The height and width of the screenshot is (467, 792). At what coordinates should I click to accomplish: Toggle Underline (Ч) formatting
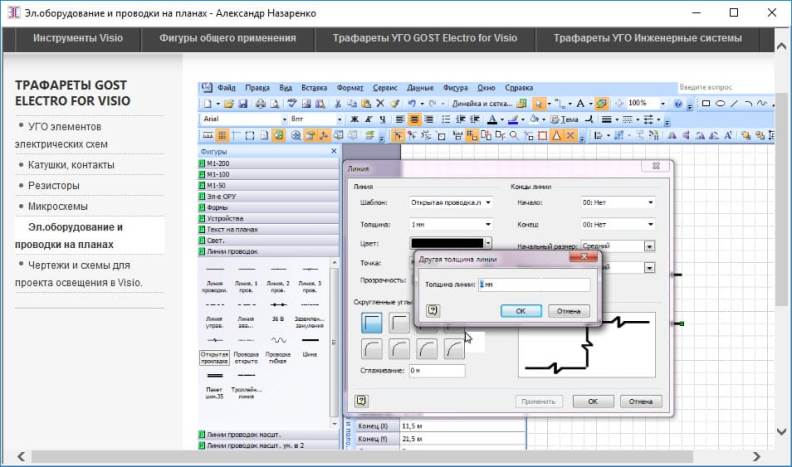(x=382, y=120)
